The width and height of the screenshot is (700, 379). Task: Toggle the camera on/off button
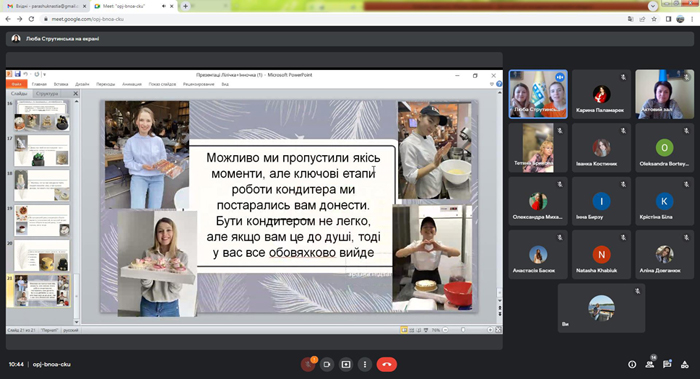coord(327,364)
